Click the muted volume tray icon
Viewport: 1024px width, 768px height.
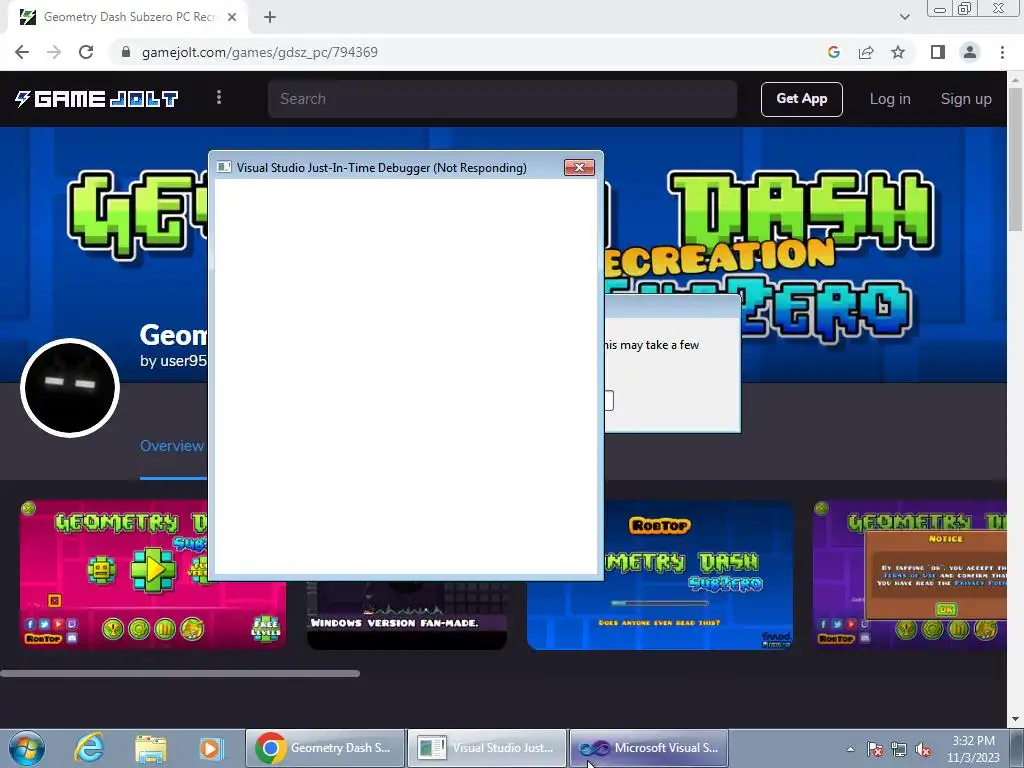923,749
